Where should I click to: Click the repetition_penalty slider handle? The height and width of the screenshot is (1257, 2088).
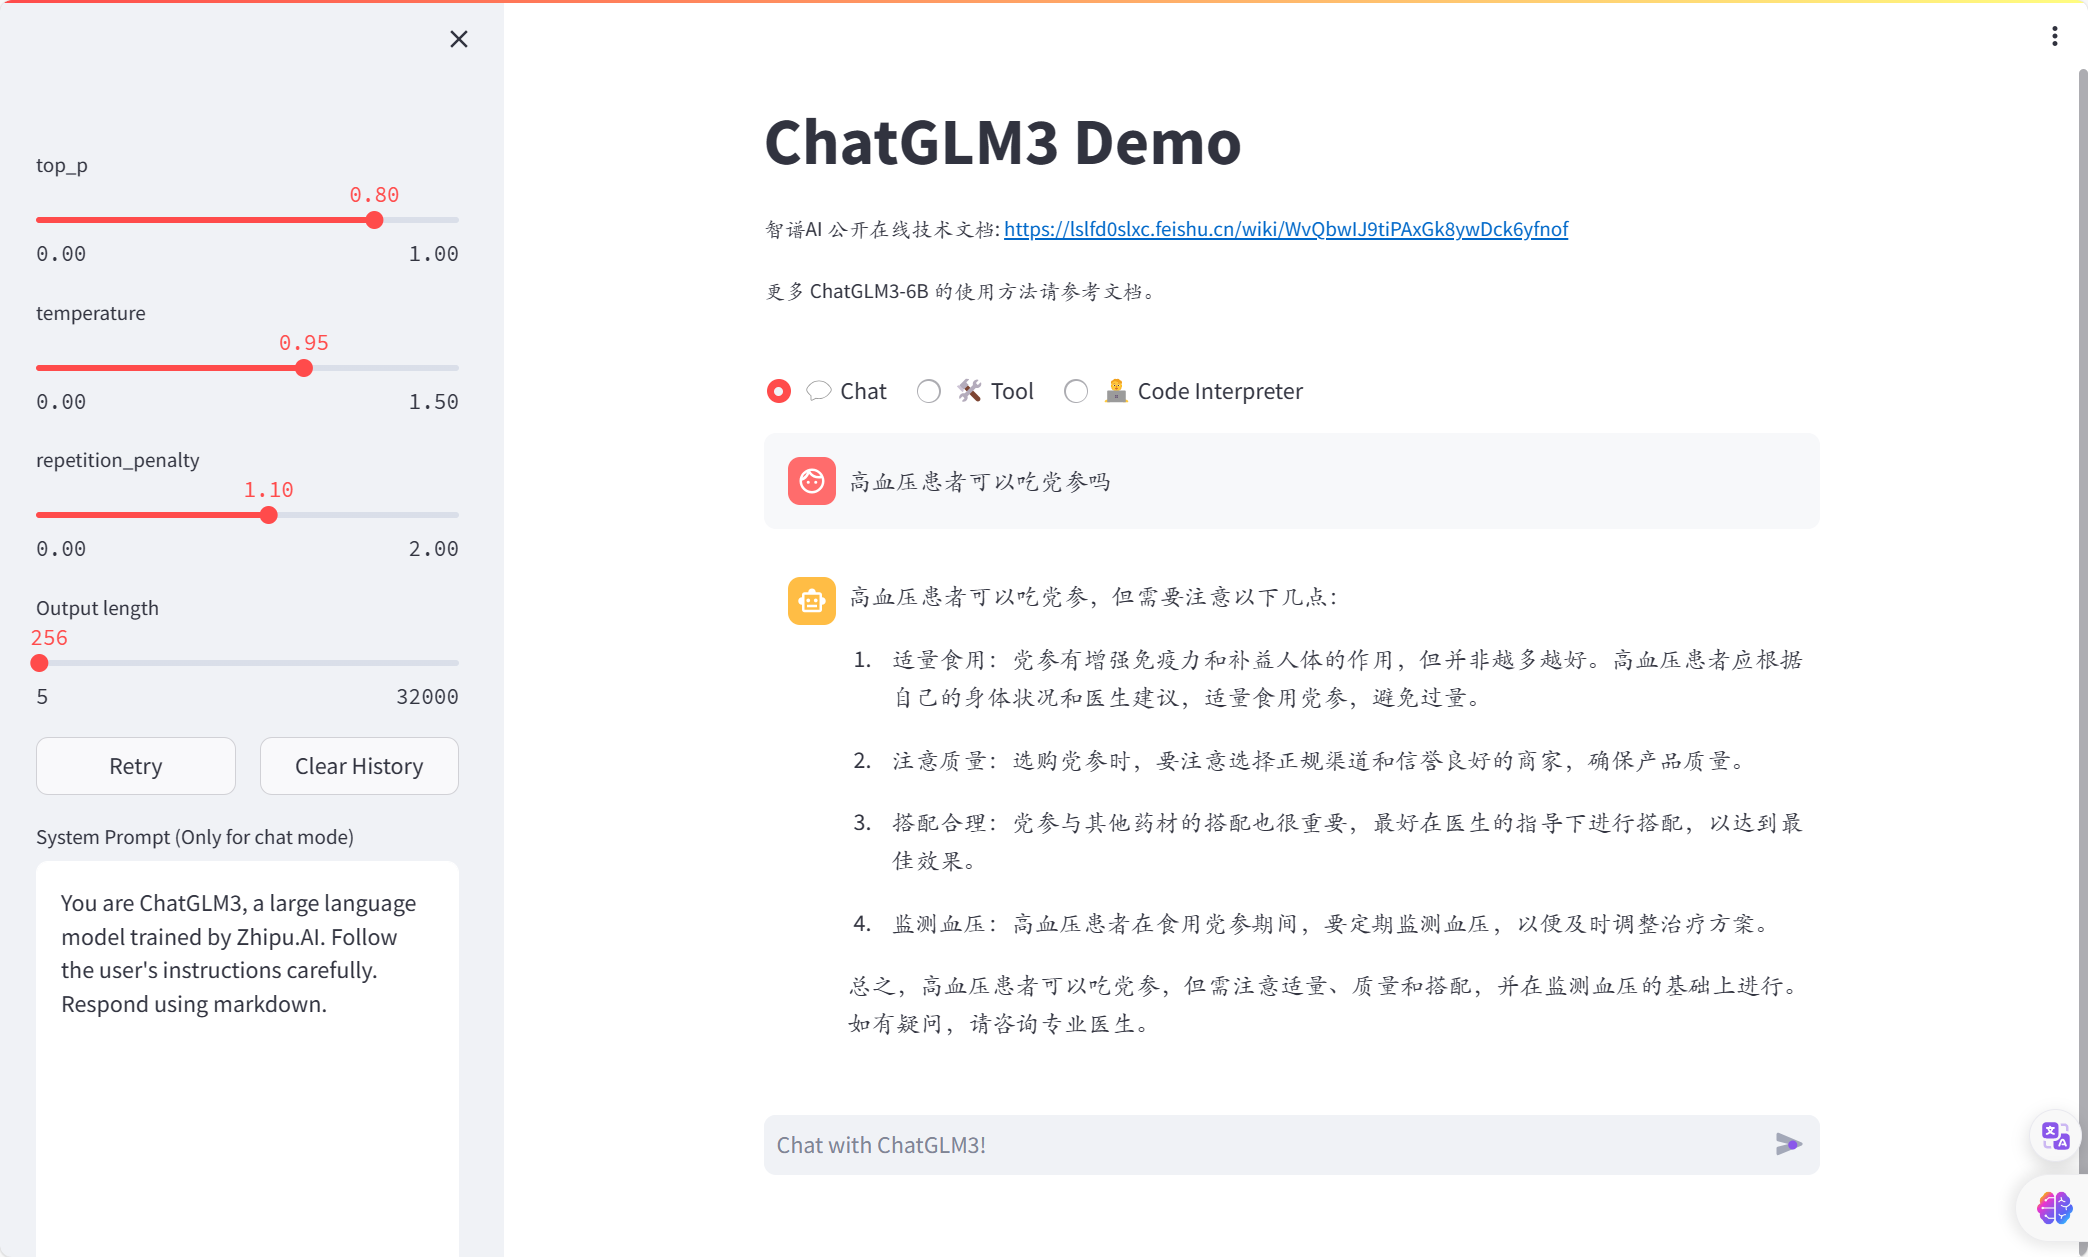(268, 515)
